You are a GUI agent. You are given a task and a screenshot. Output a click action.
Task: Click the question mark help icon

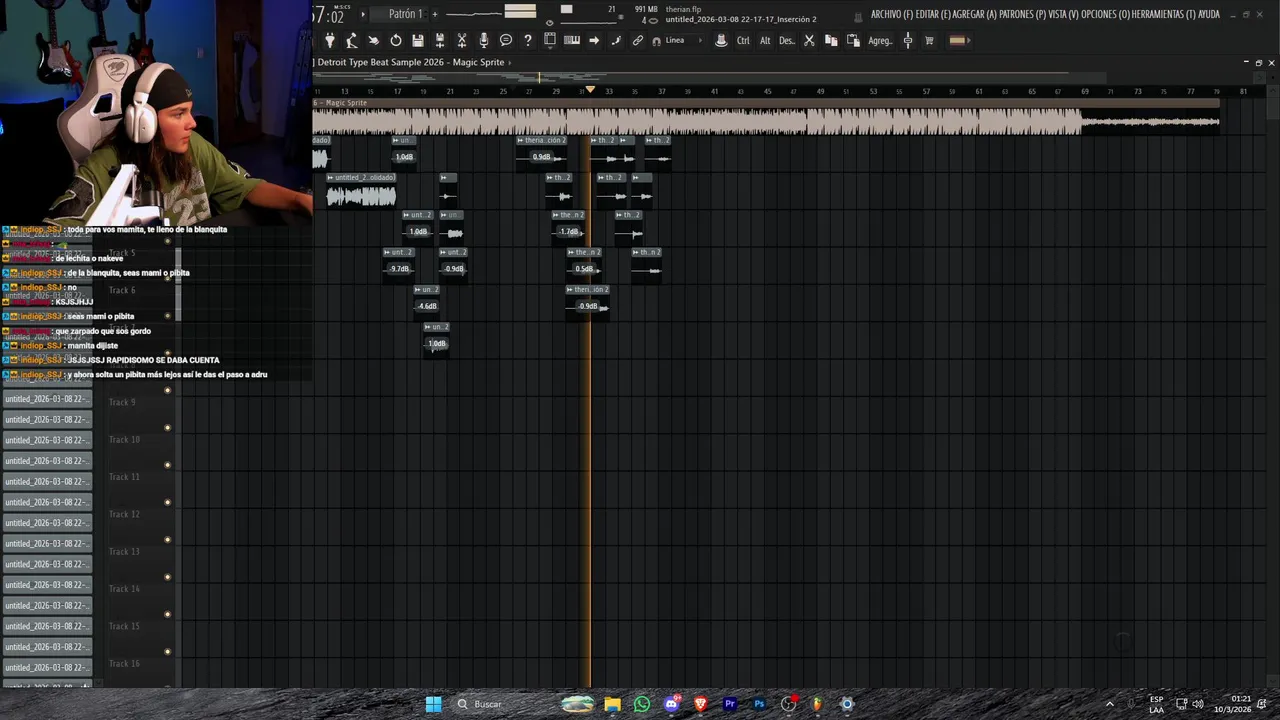point(528,40)
